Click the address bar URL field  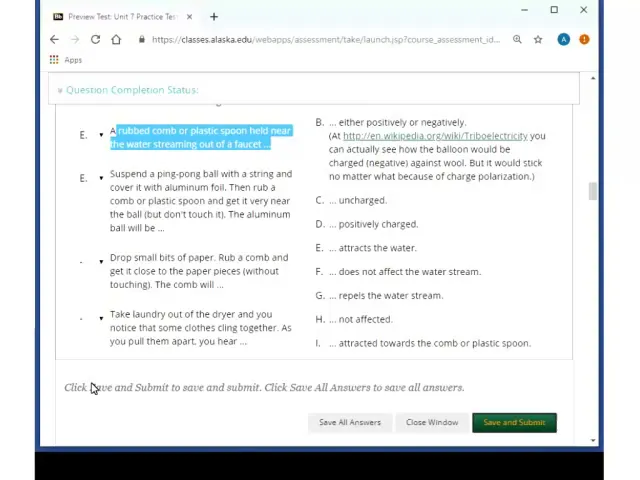[325, 40]
